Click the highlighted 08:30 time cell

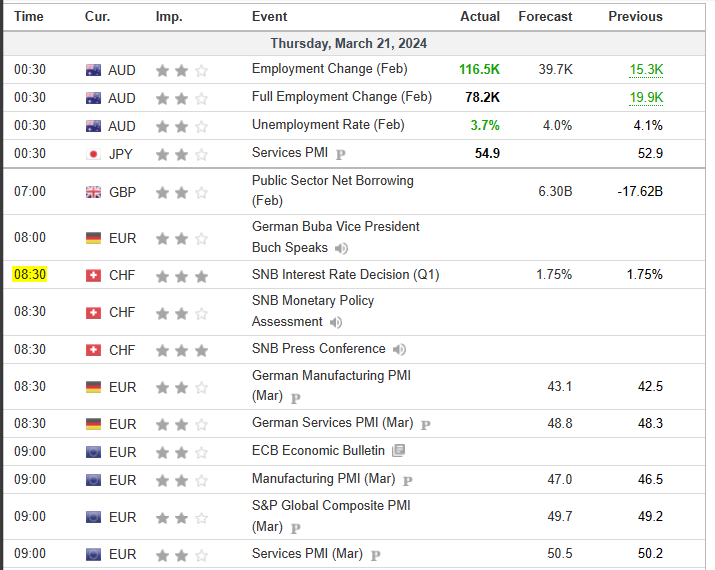click(30, 275)
